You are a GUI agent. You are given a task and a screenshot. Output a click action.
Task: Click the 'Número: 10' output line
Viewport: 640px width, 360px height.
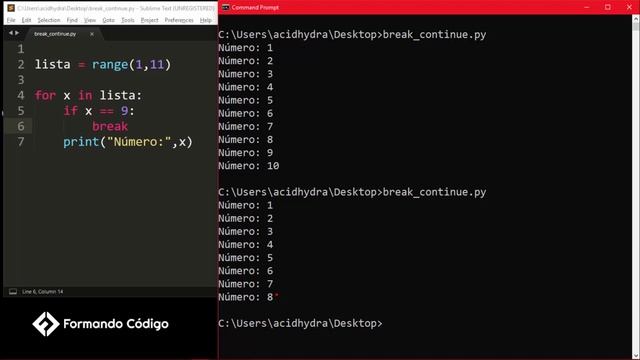click(x=249, y=166)
